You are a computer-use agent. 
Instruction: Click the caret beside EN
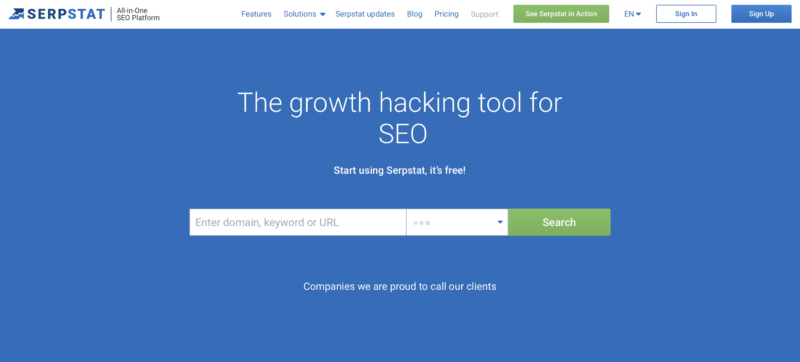638,14
